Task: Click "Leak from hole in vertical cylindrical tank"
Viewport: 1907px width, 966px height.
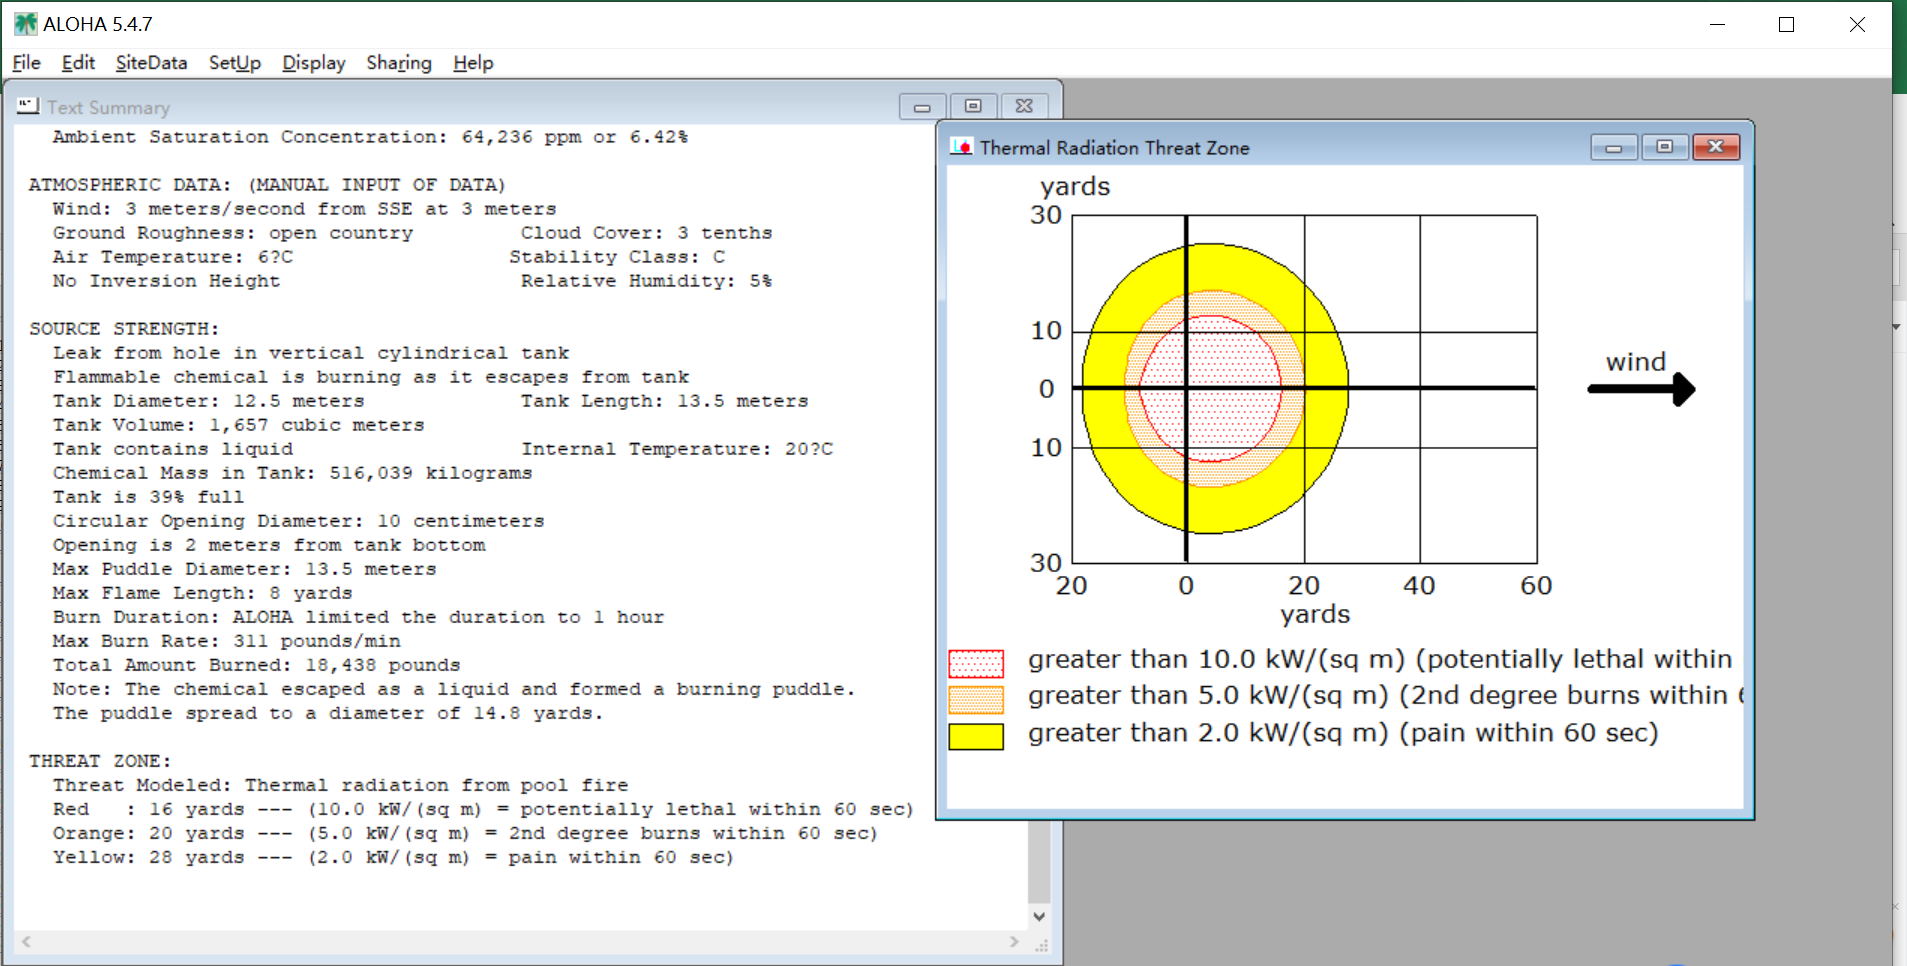Action: [x=311, y=353]
